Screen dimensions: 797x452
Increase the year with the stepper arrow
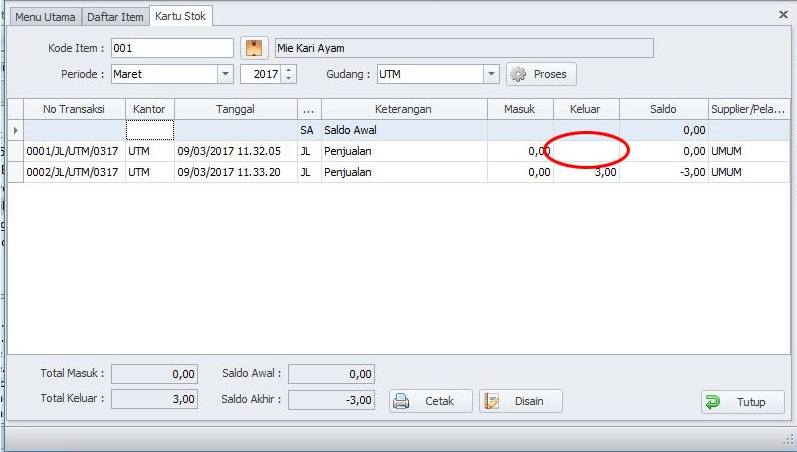(x=288, y=70)
